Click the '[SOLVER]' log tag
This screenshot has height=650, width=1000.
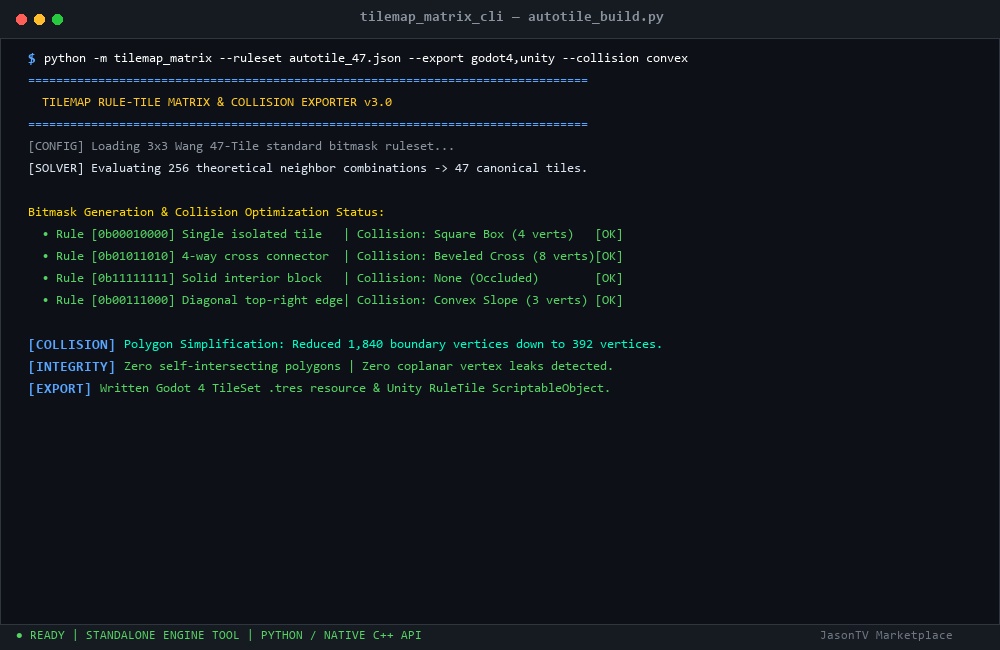coord(55,168)
